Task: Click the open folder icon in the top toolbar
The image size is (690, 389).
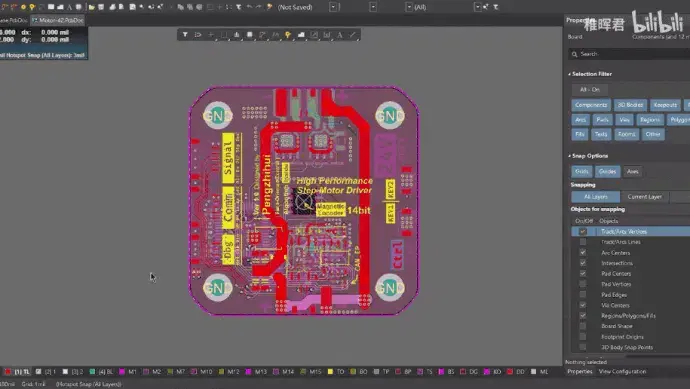Action: pos(91,7)
